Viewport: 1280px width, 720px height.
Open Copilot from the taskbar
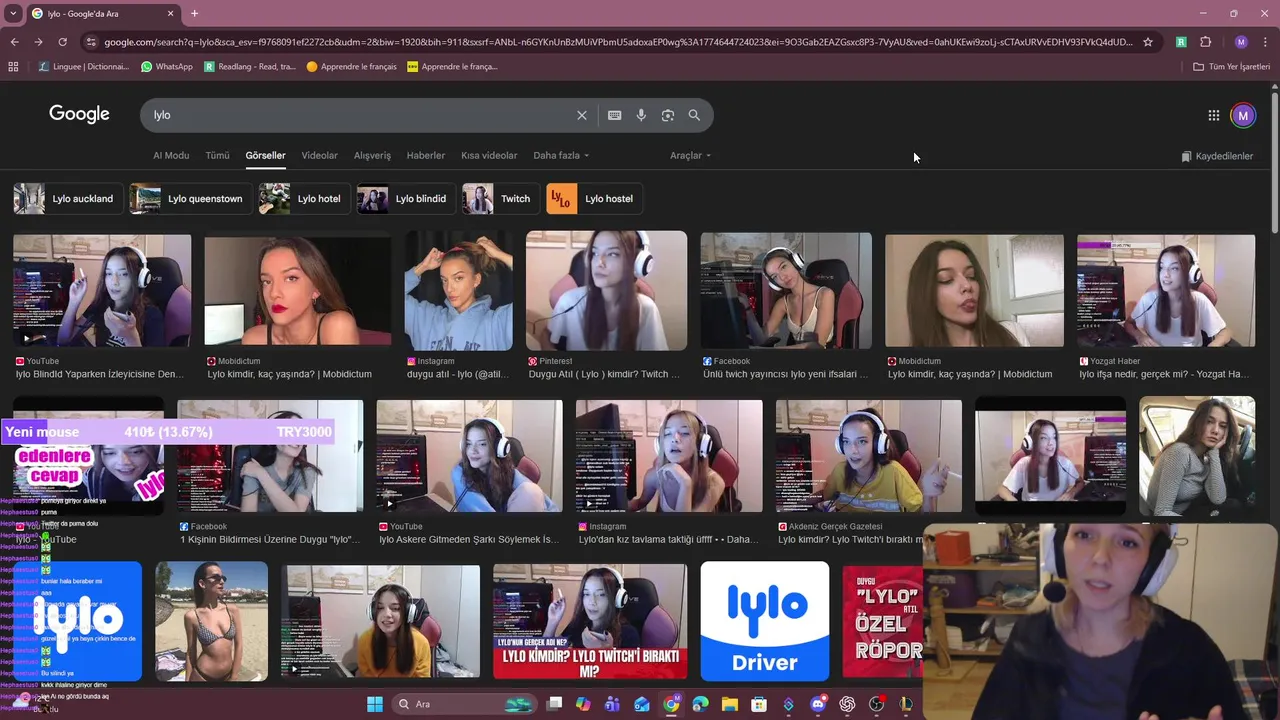click(x=583, y=704)
